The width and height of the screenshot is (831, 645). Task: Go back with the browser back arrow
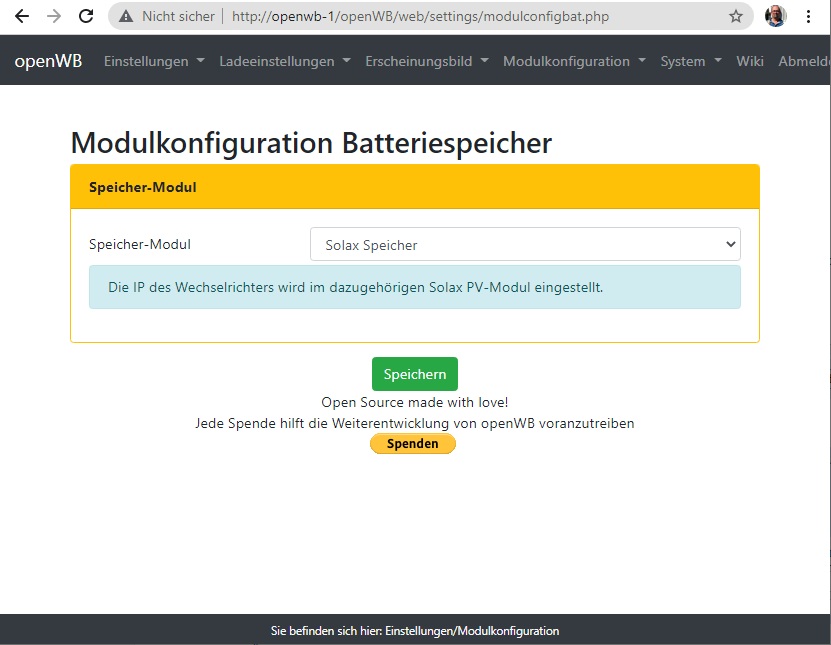(x=22, y=16)
